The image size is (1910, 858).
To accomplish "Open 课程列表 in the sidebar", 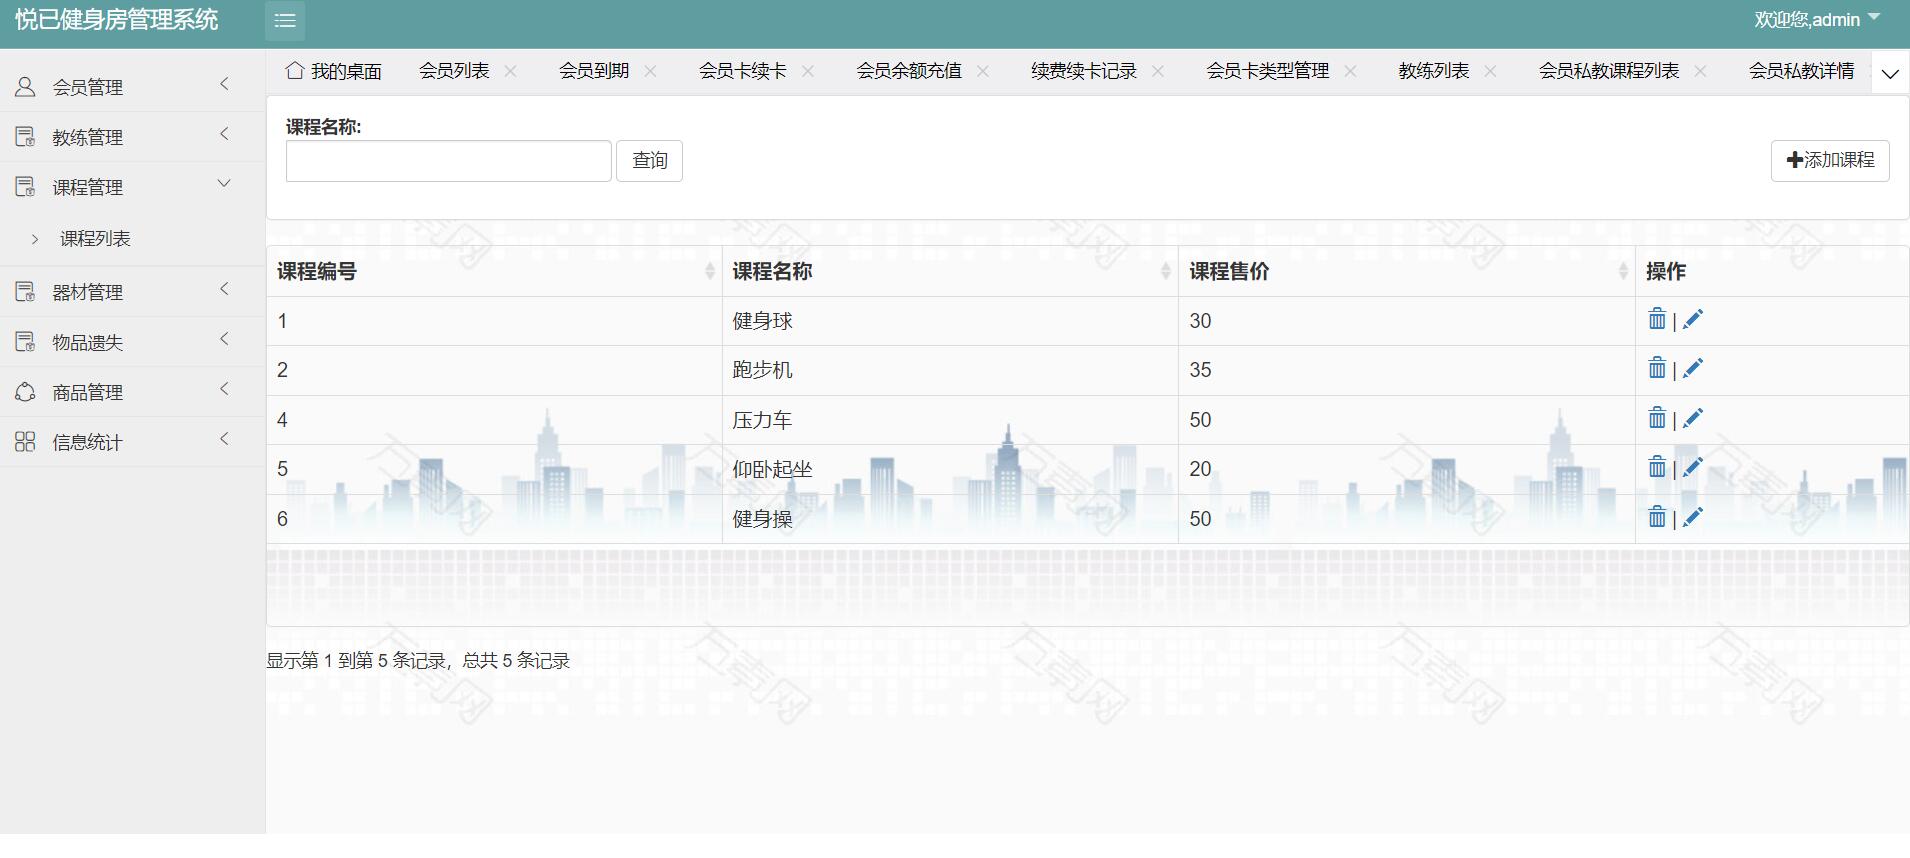I will coord(95,239).
